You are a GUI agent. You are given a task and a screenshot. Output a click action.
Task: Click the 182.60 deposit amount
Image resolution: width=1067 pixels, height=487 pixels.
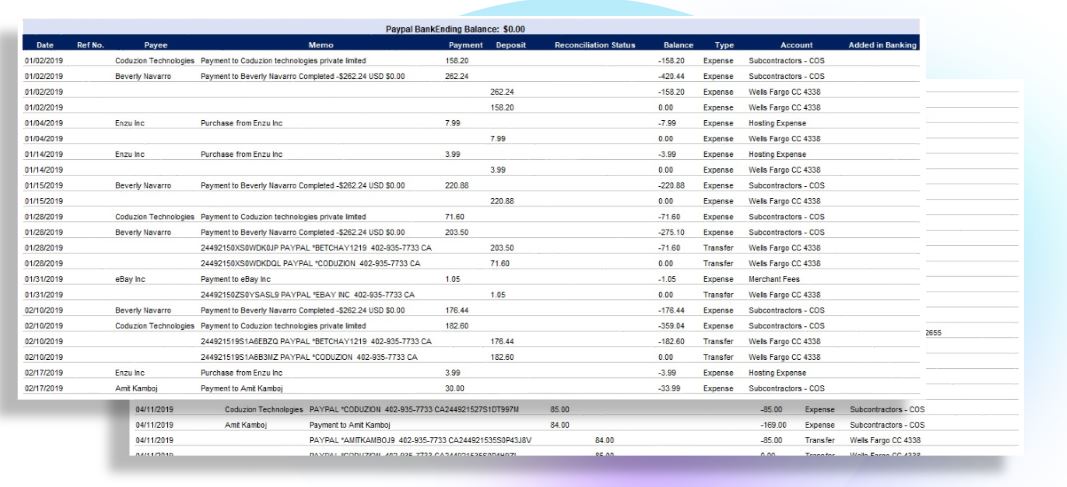pyautogui.click(x=502, y=357)
